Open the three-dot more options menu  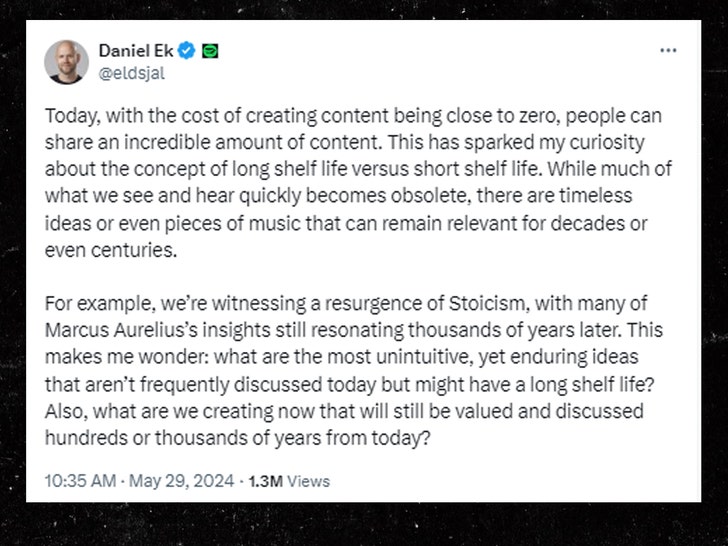pyautogui.click(x=667, y=51)
